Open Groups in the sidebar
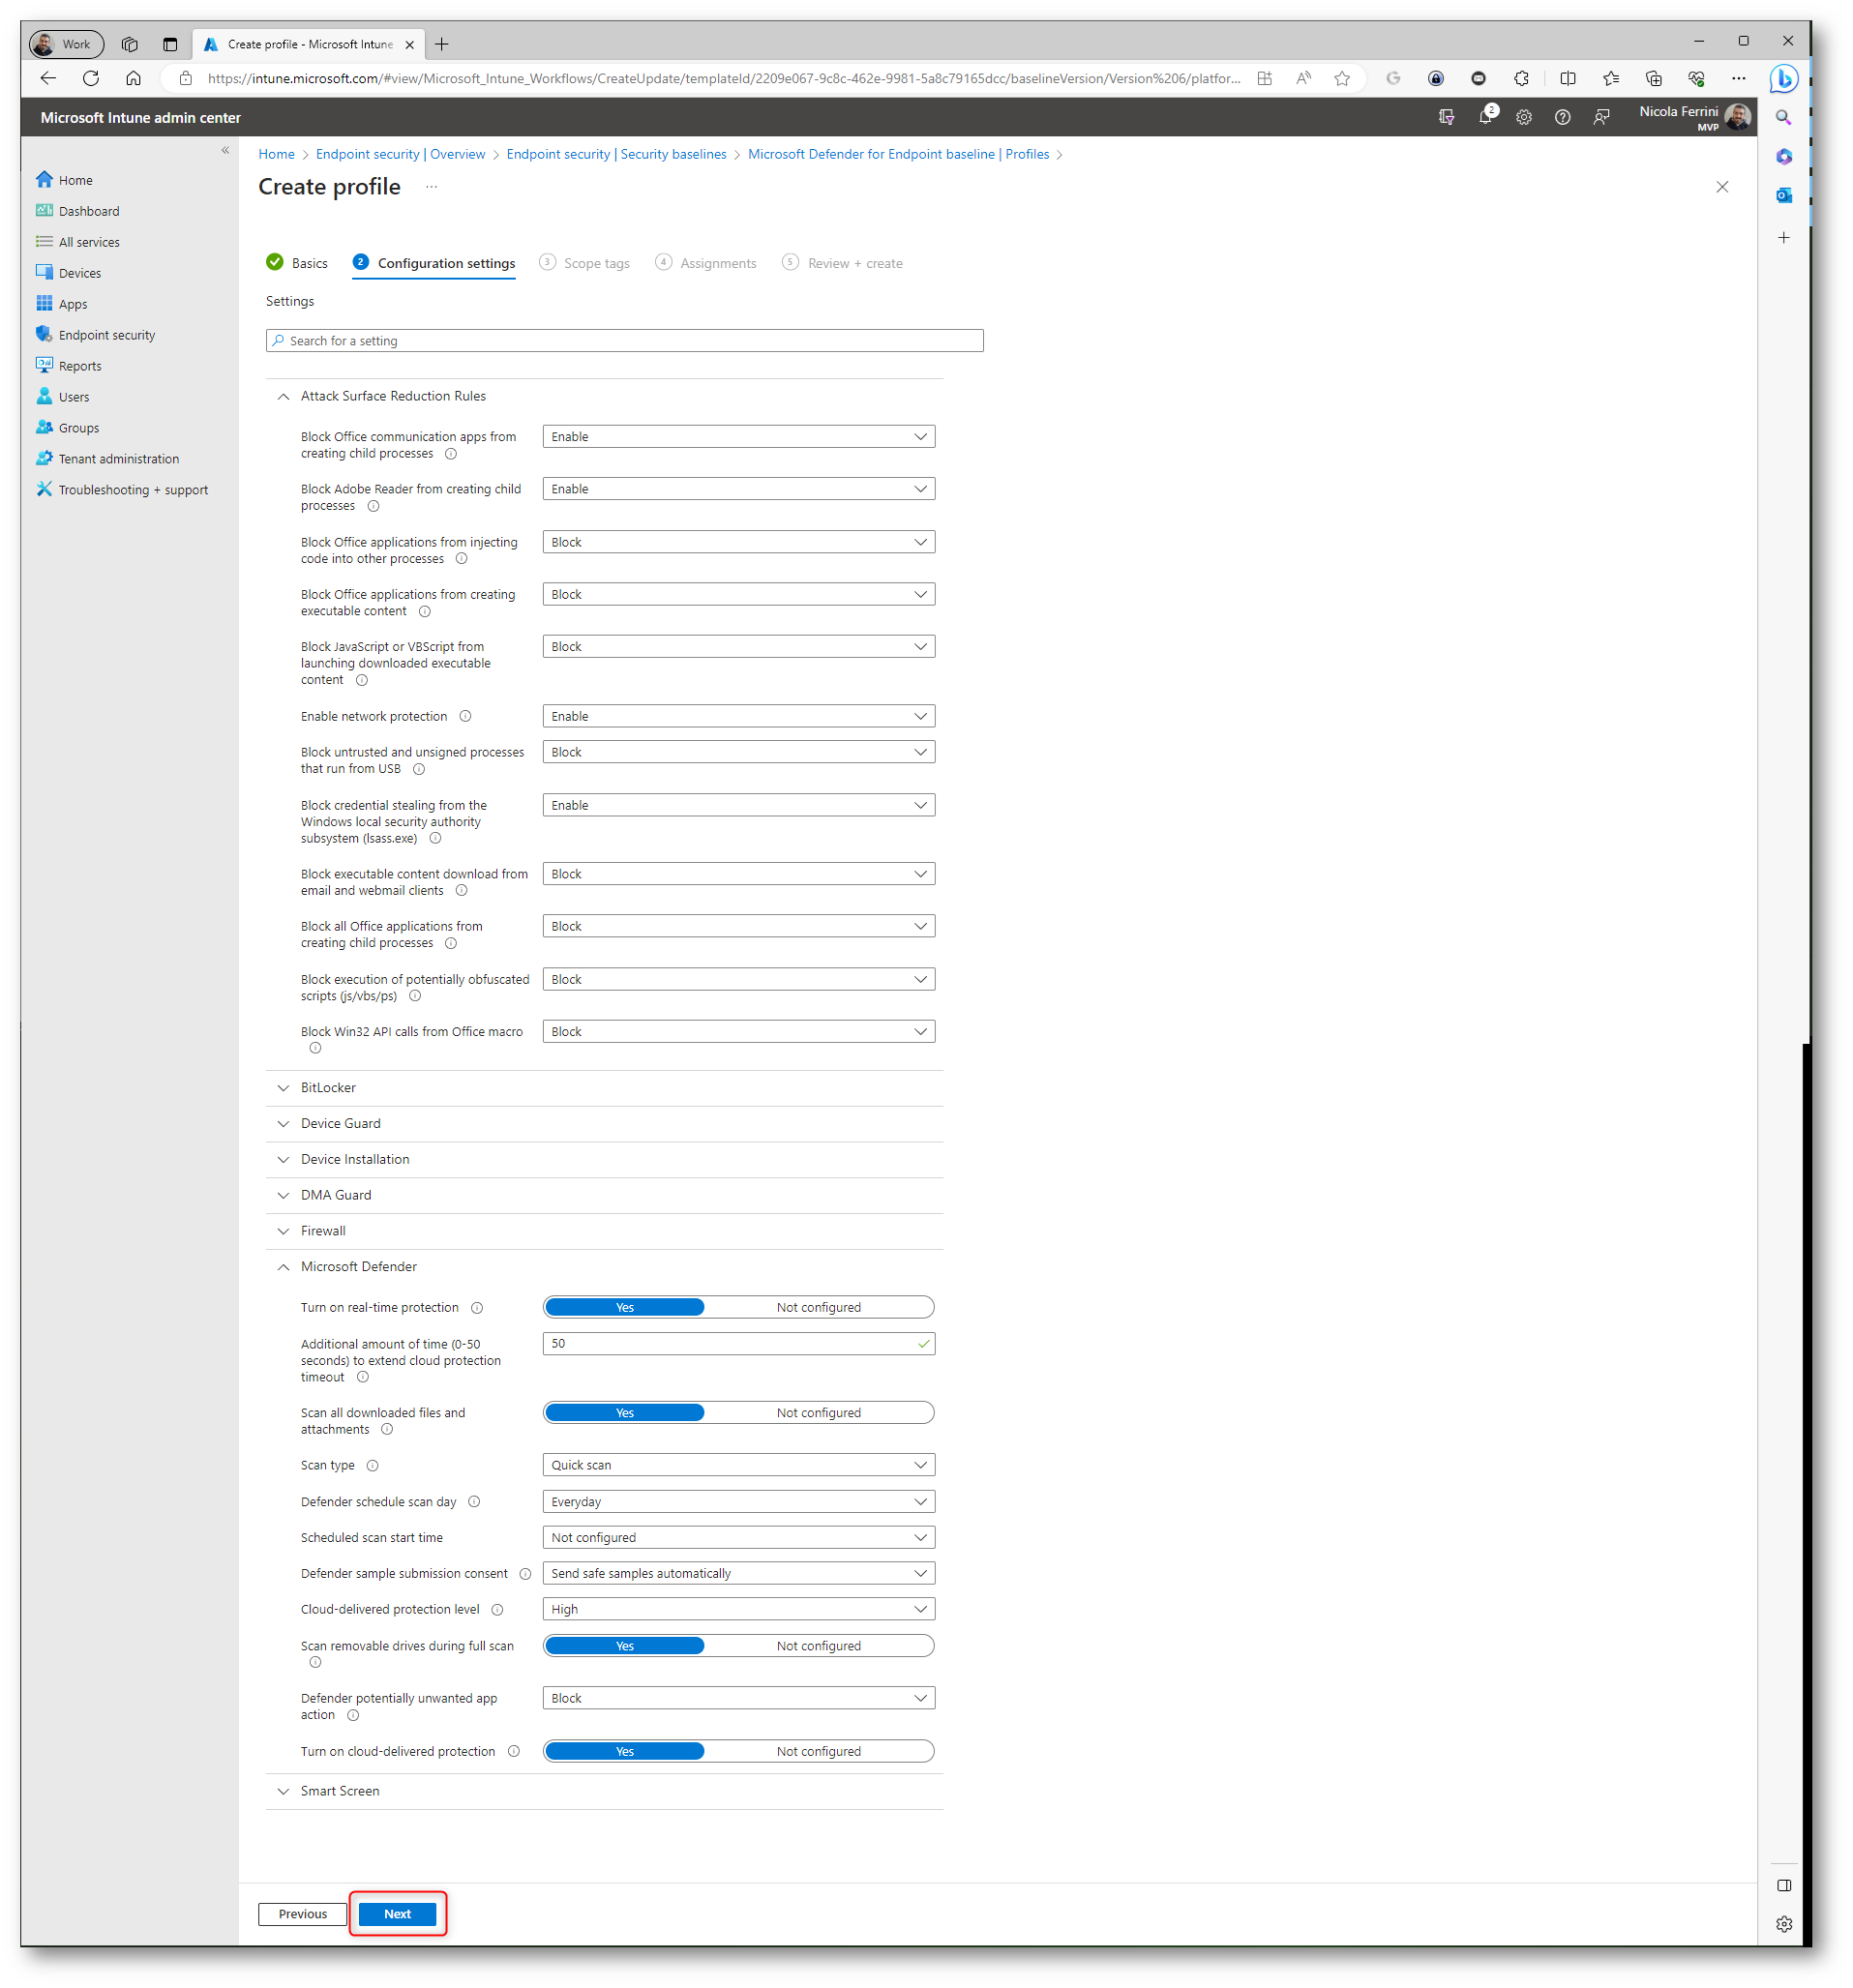This screenshot has width=1853, height=1988. point(78,428)
